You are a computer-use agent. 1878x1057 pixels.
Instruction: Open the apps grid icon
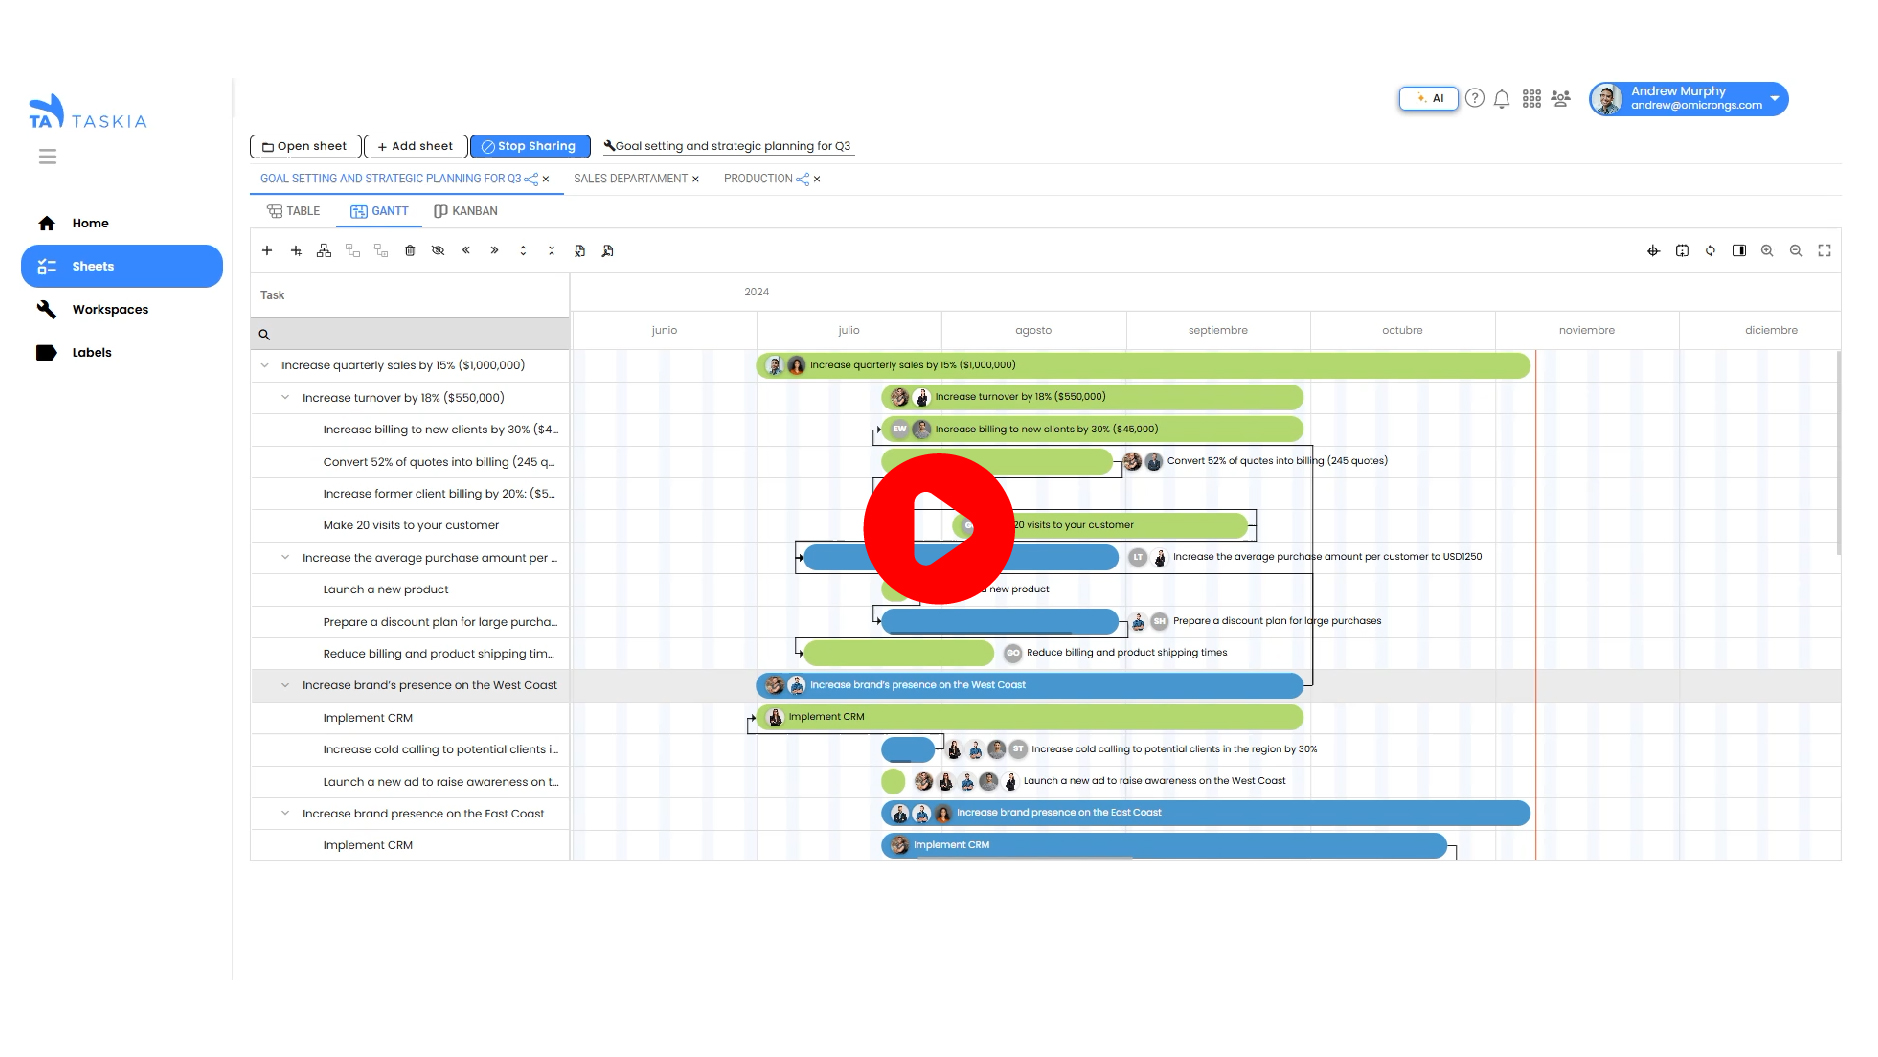pyautogui.click(x=1531, y=99)
